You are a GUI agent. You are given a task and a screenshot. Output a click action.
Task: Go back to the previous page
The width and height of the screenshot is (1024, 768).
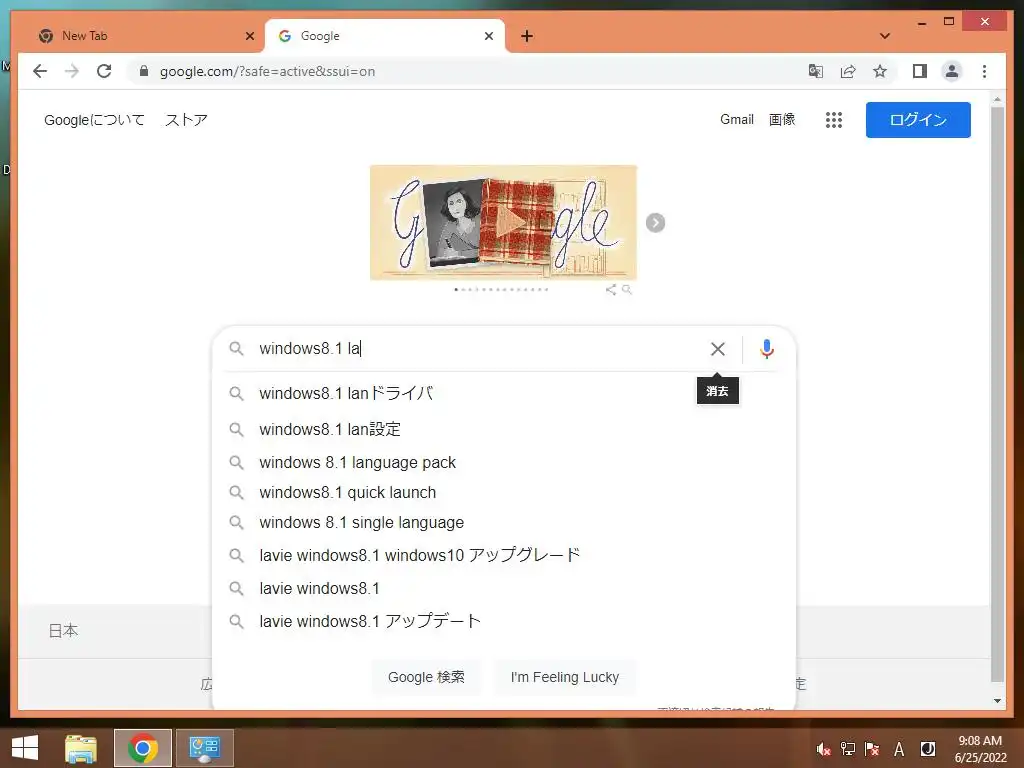pyautogui.click(x=40, y=71)
